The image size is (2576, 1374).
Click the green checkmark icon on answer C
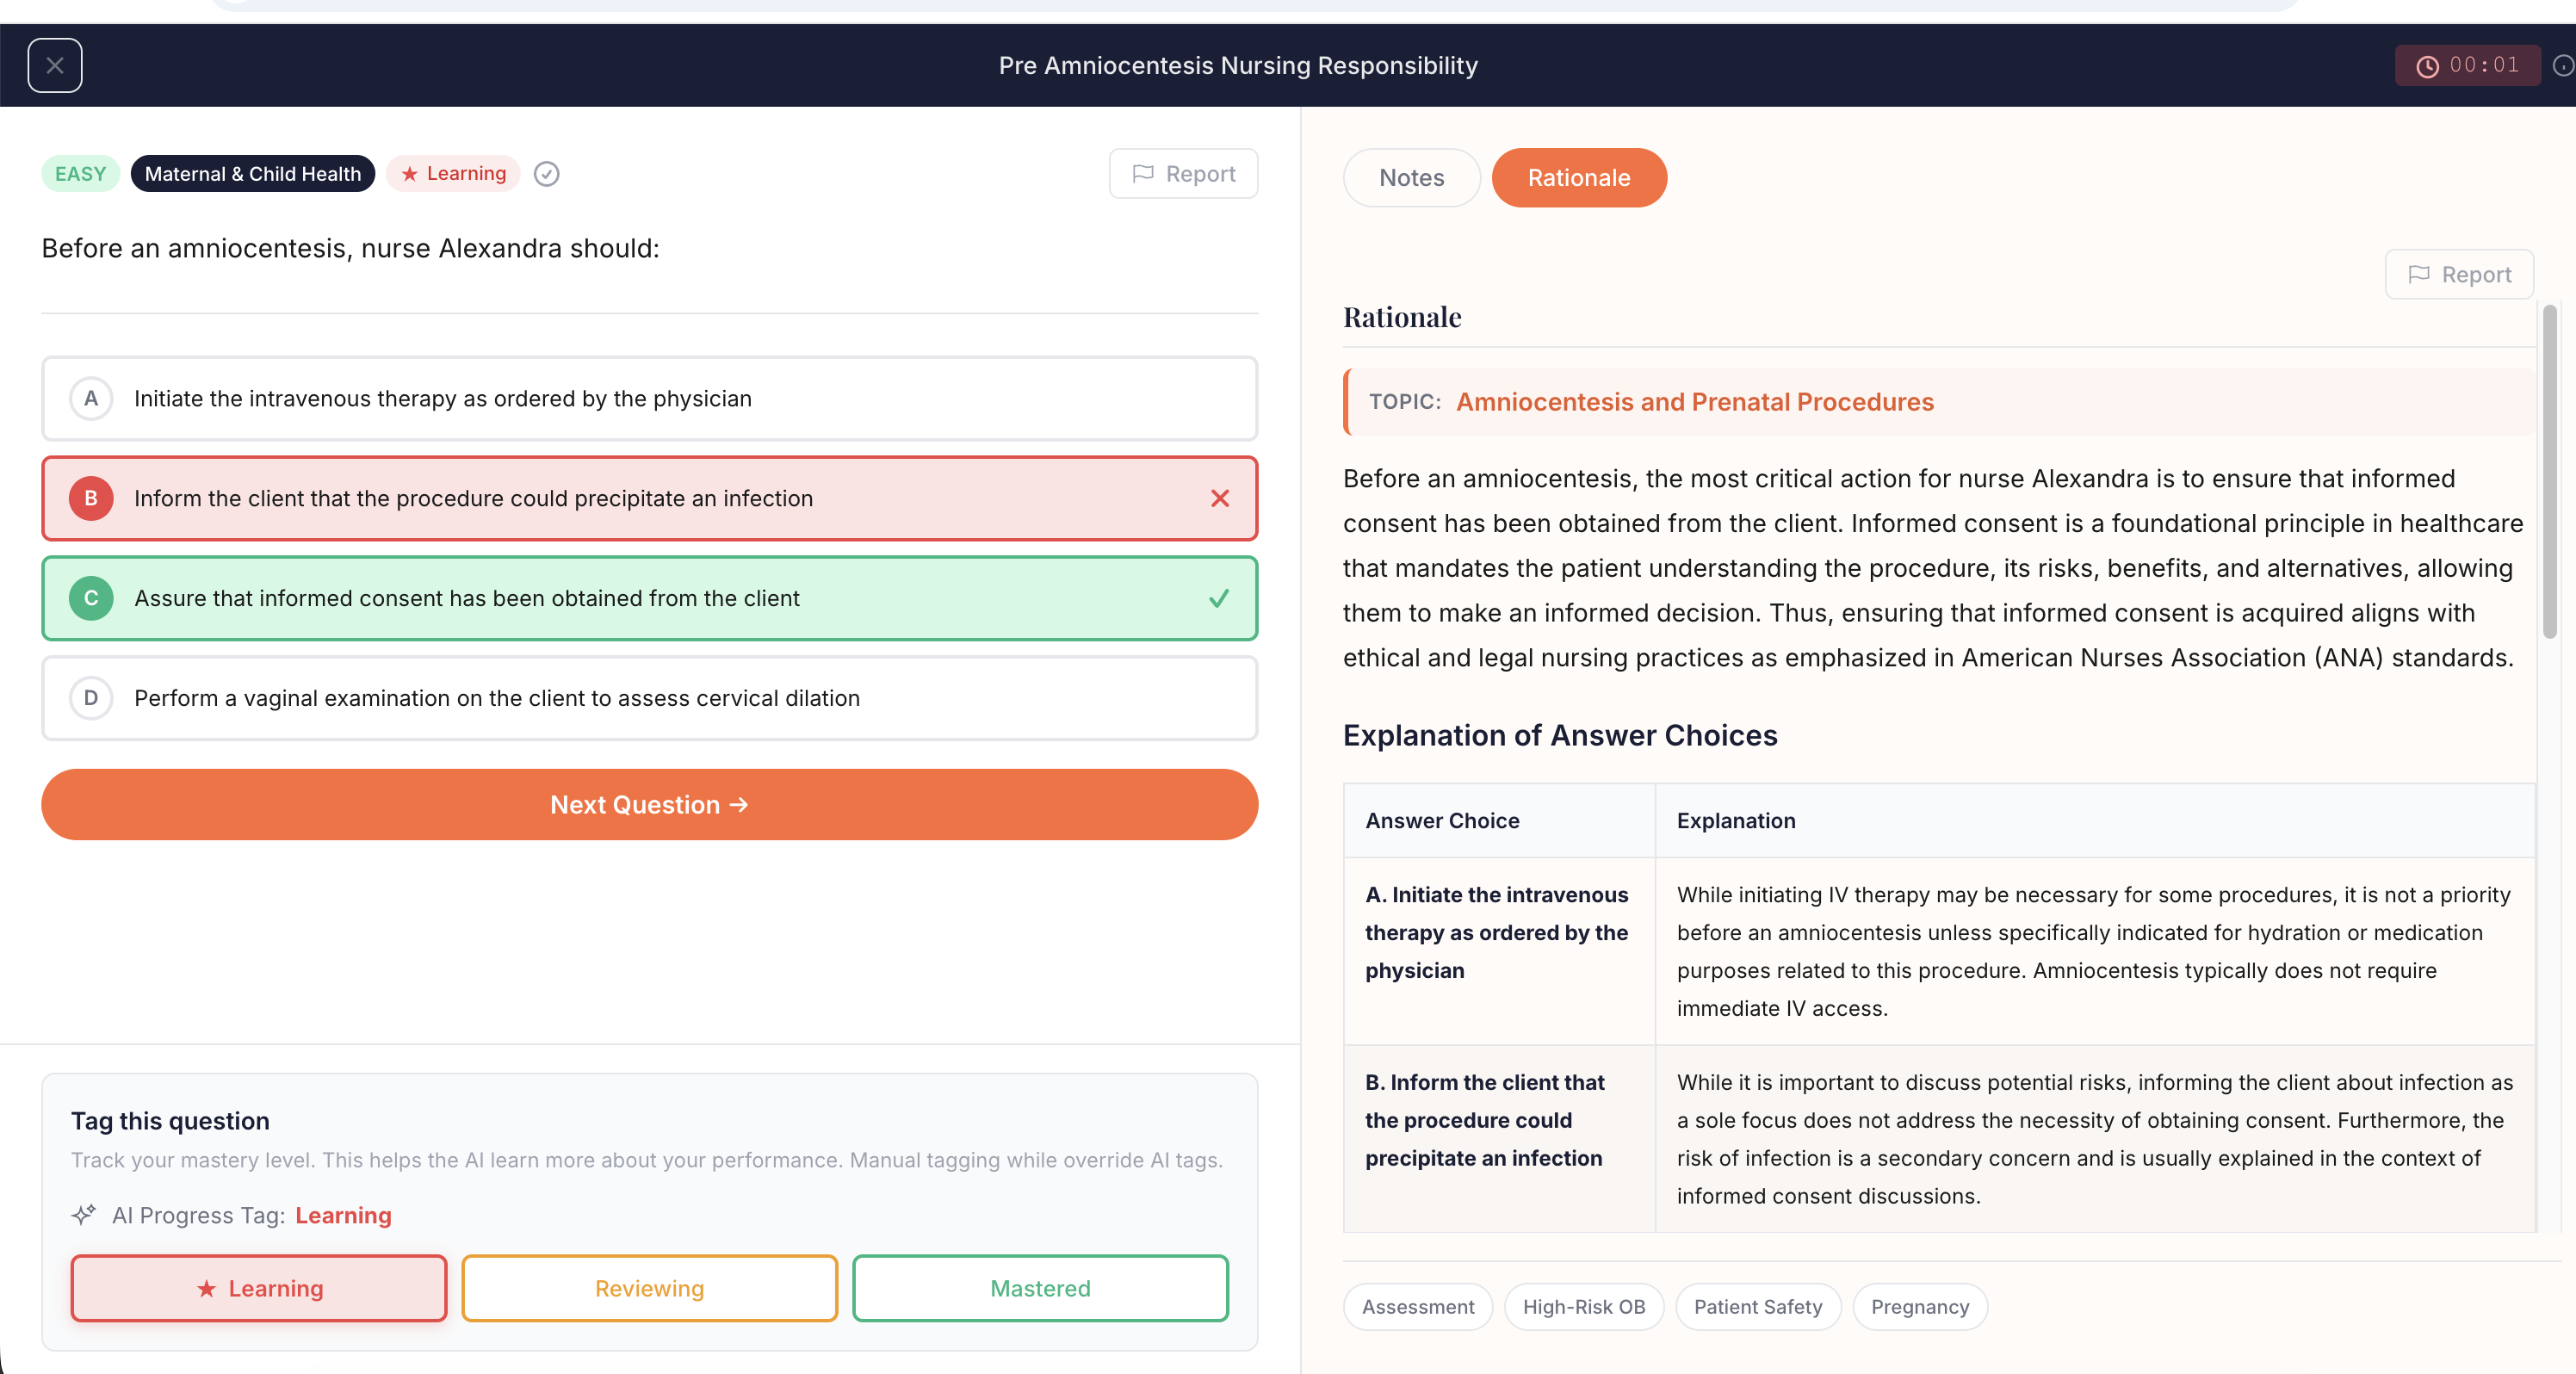tap(1218, 598)
